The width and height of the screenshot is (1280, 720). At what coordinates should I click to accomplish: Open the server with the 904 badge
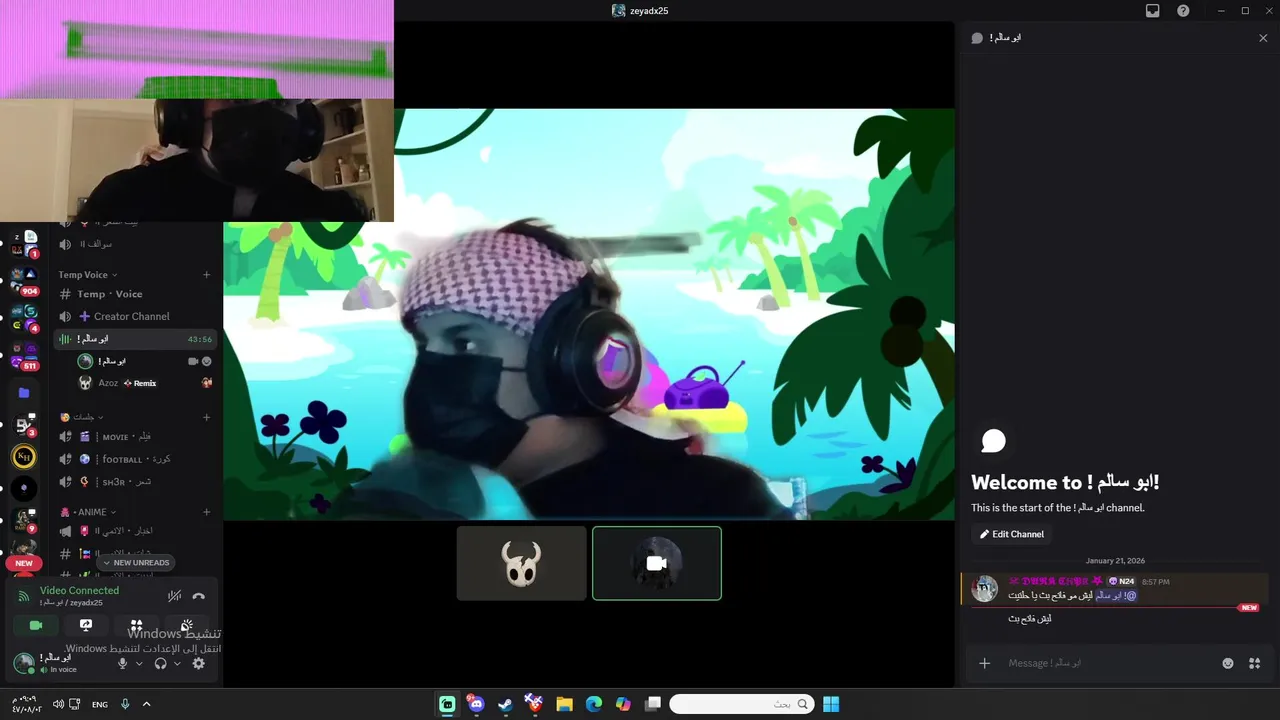[x=24, y=281]
